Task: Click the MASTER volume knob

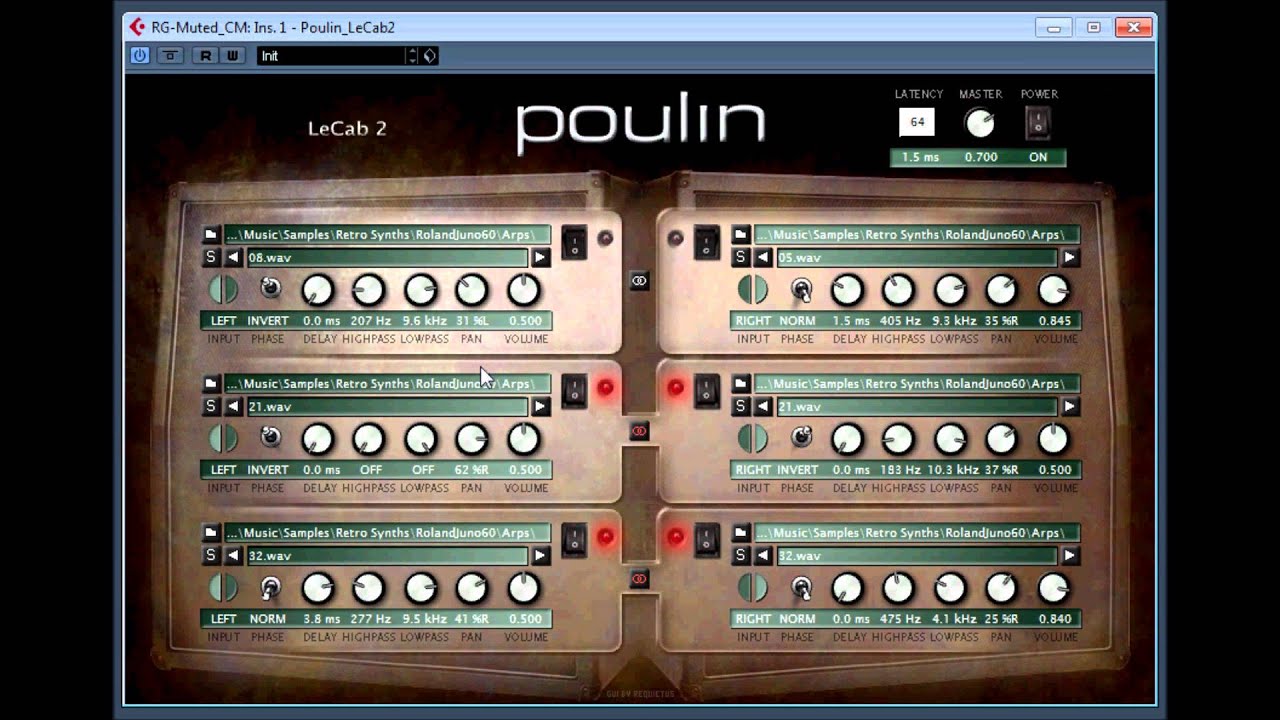Action: point(980,123)
